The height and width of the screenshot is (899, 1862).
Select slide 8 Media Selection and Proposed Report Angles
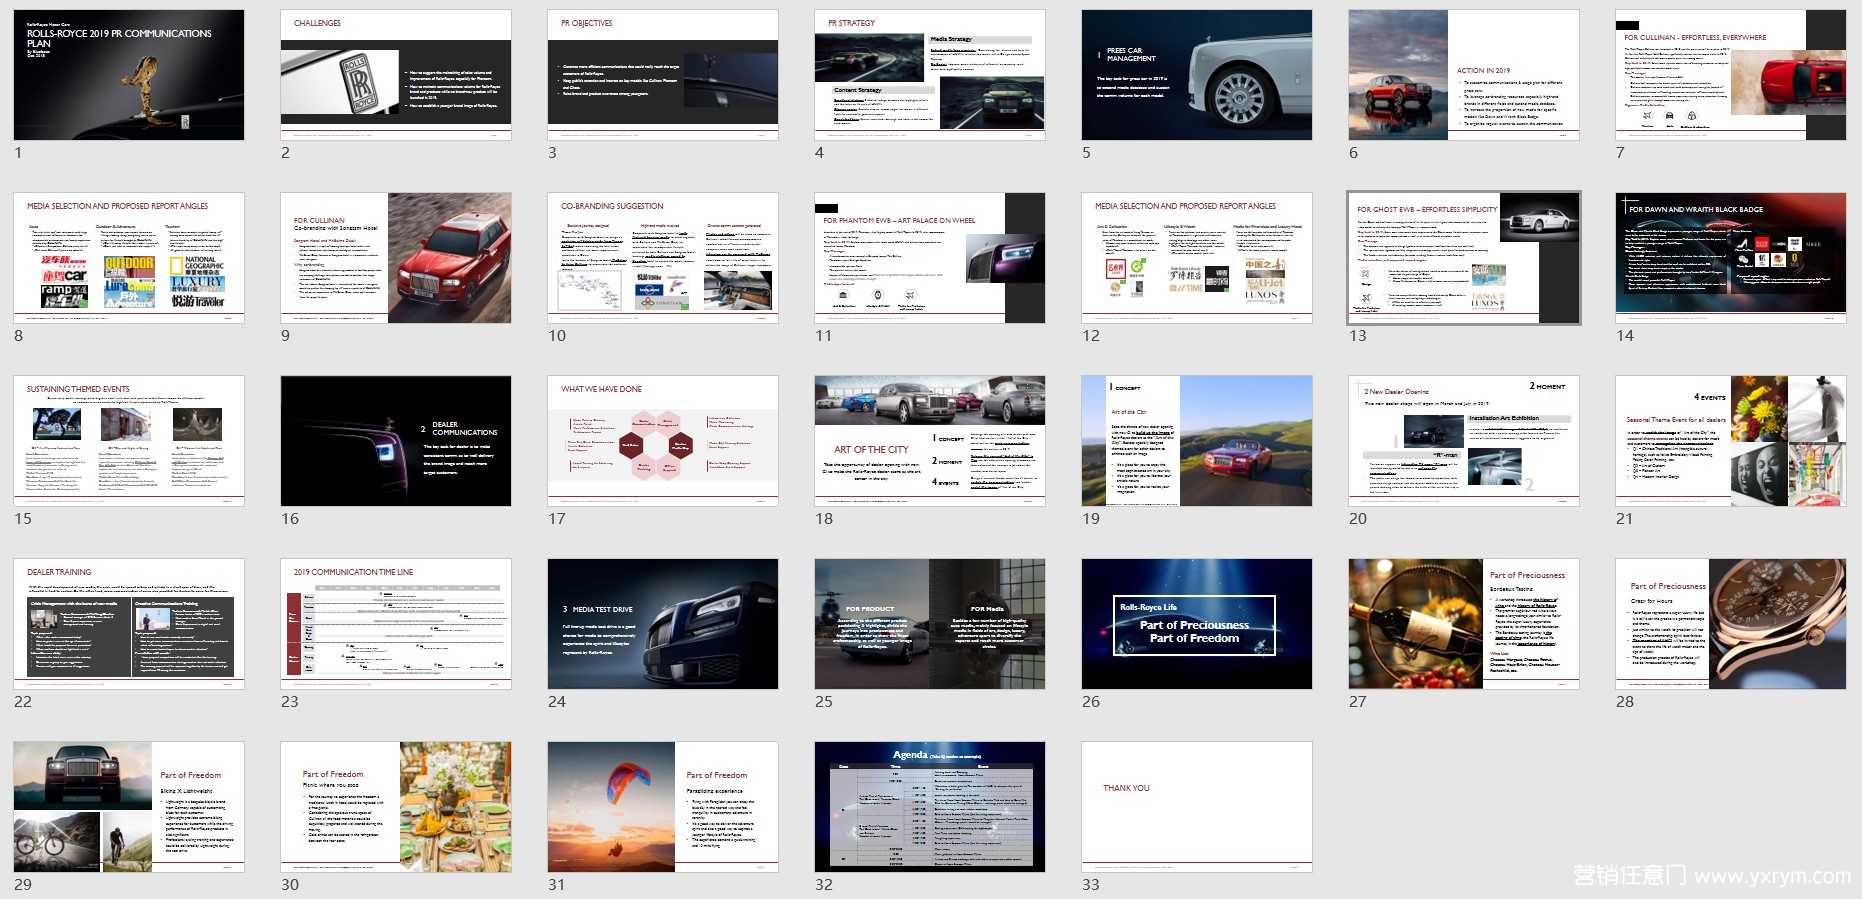coord(129,258)
